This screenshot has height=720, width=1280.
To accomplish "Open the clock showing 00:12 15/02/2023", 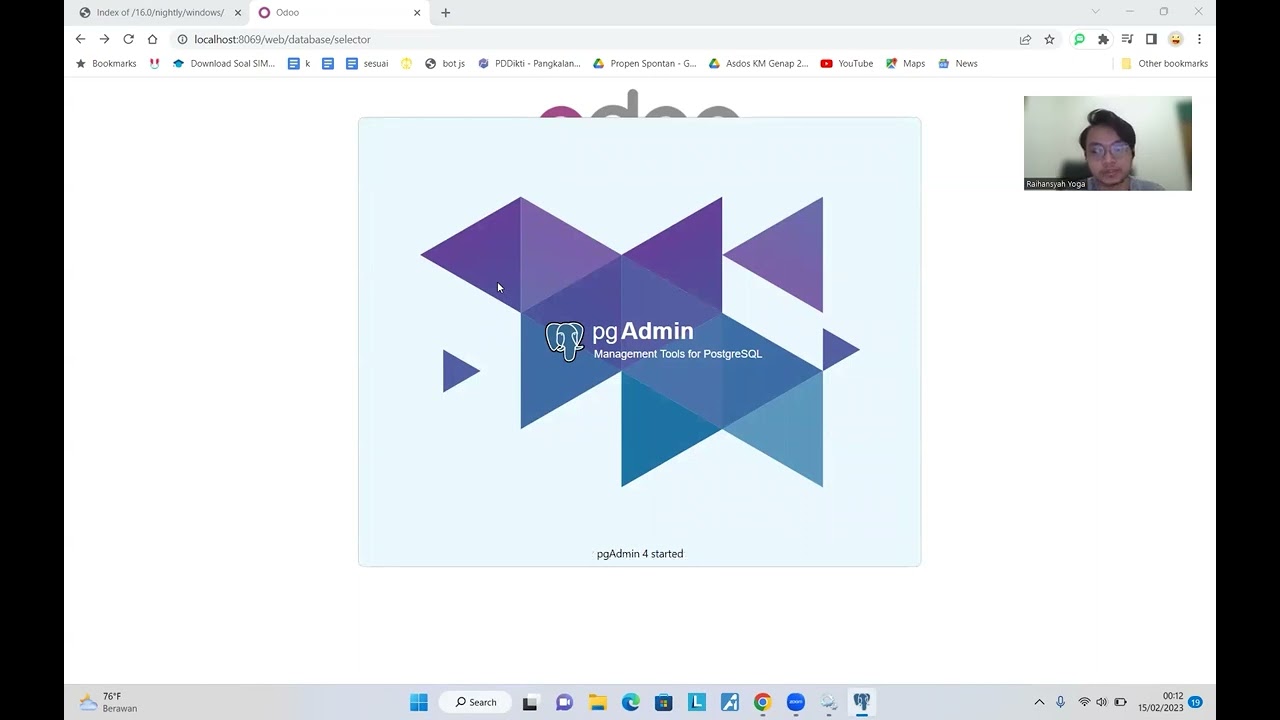I will [x=1160, y=702].
